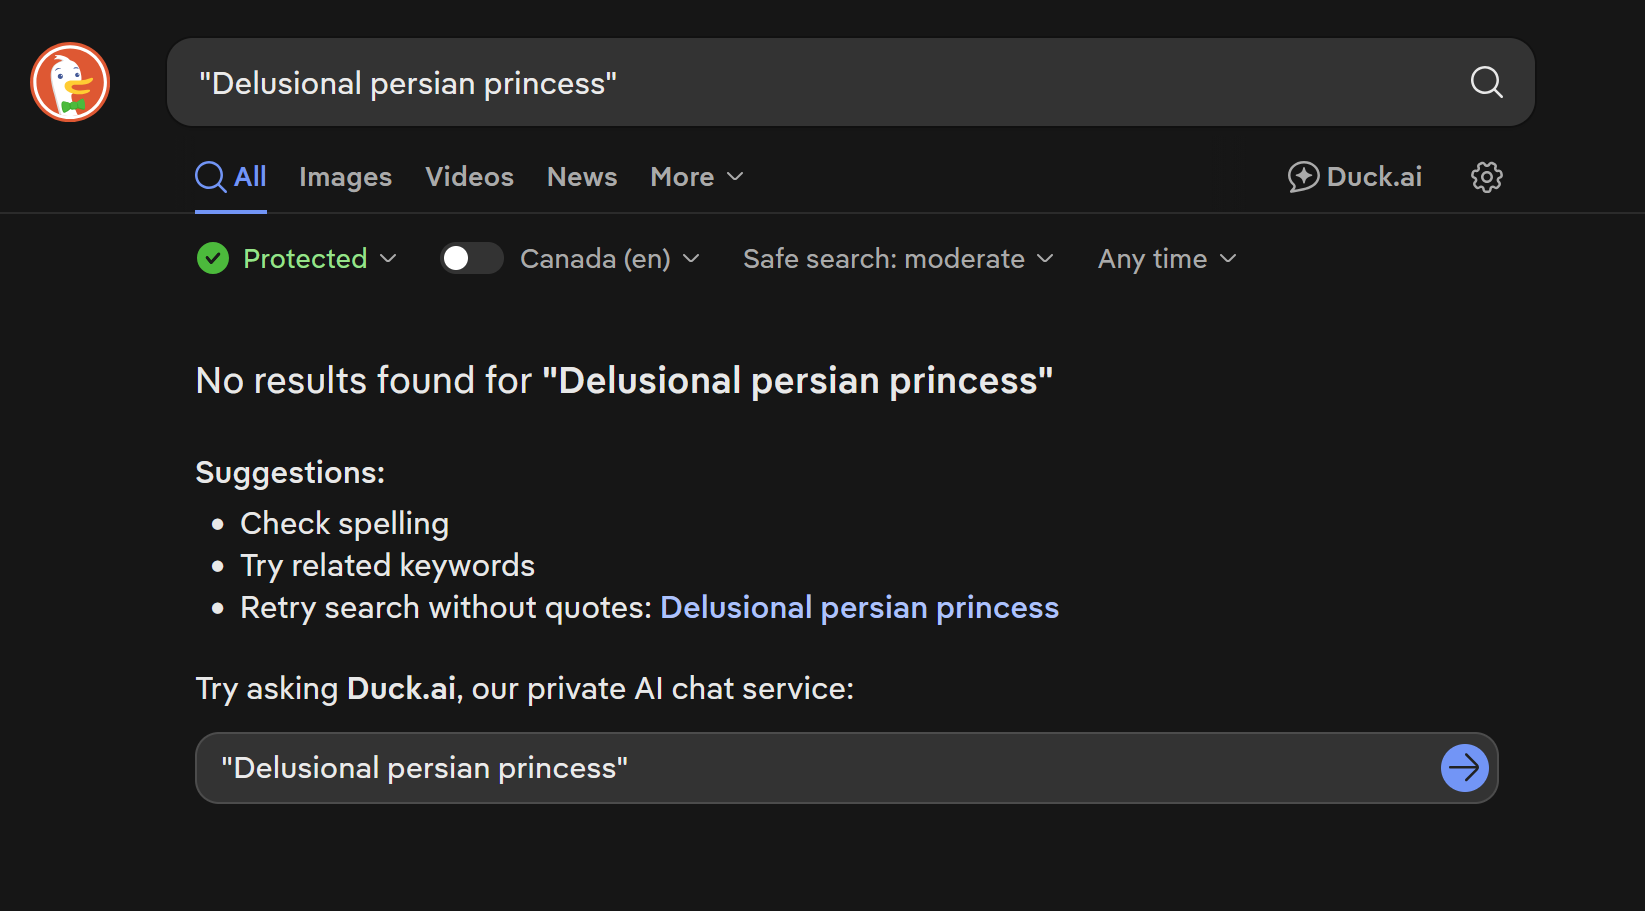Expand the Protected dropdown

320,259
